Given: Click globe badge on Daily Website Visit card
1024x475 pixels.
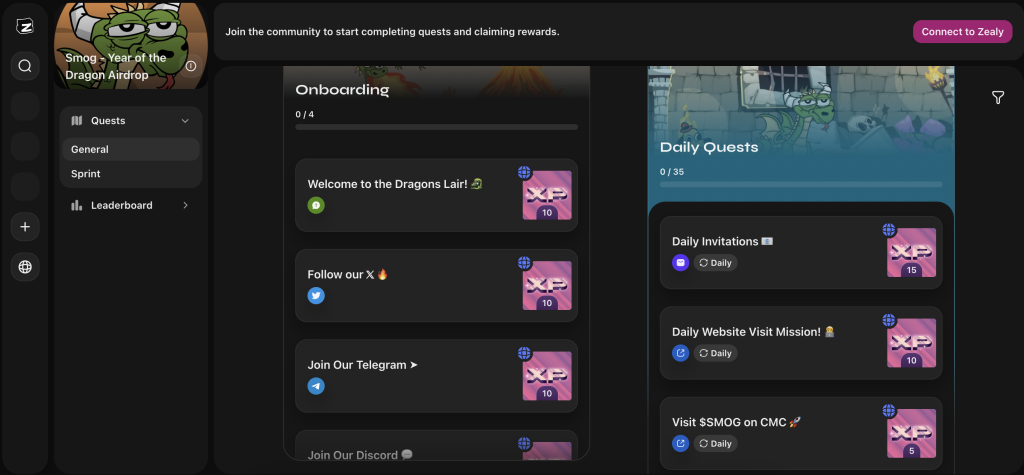Looking at the screenshot, I should click(x=889, y=319).
